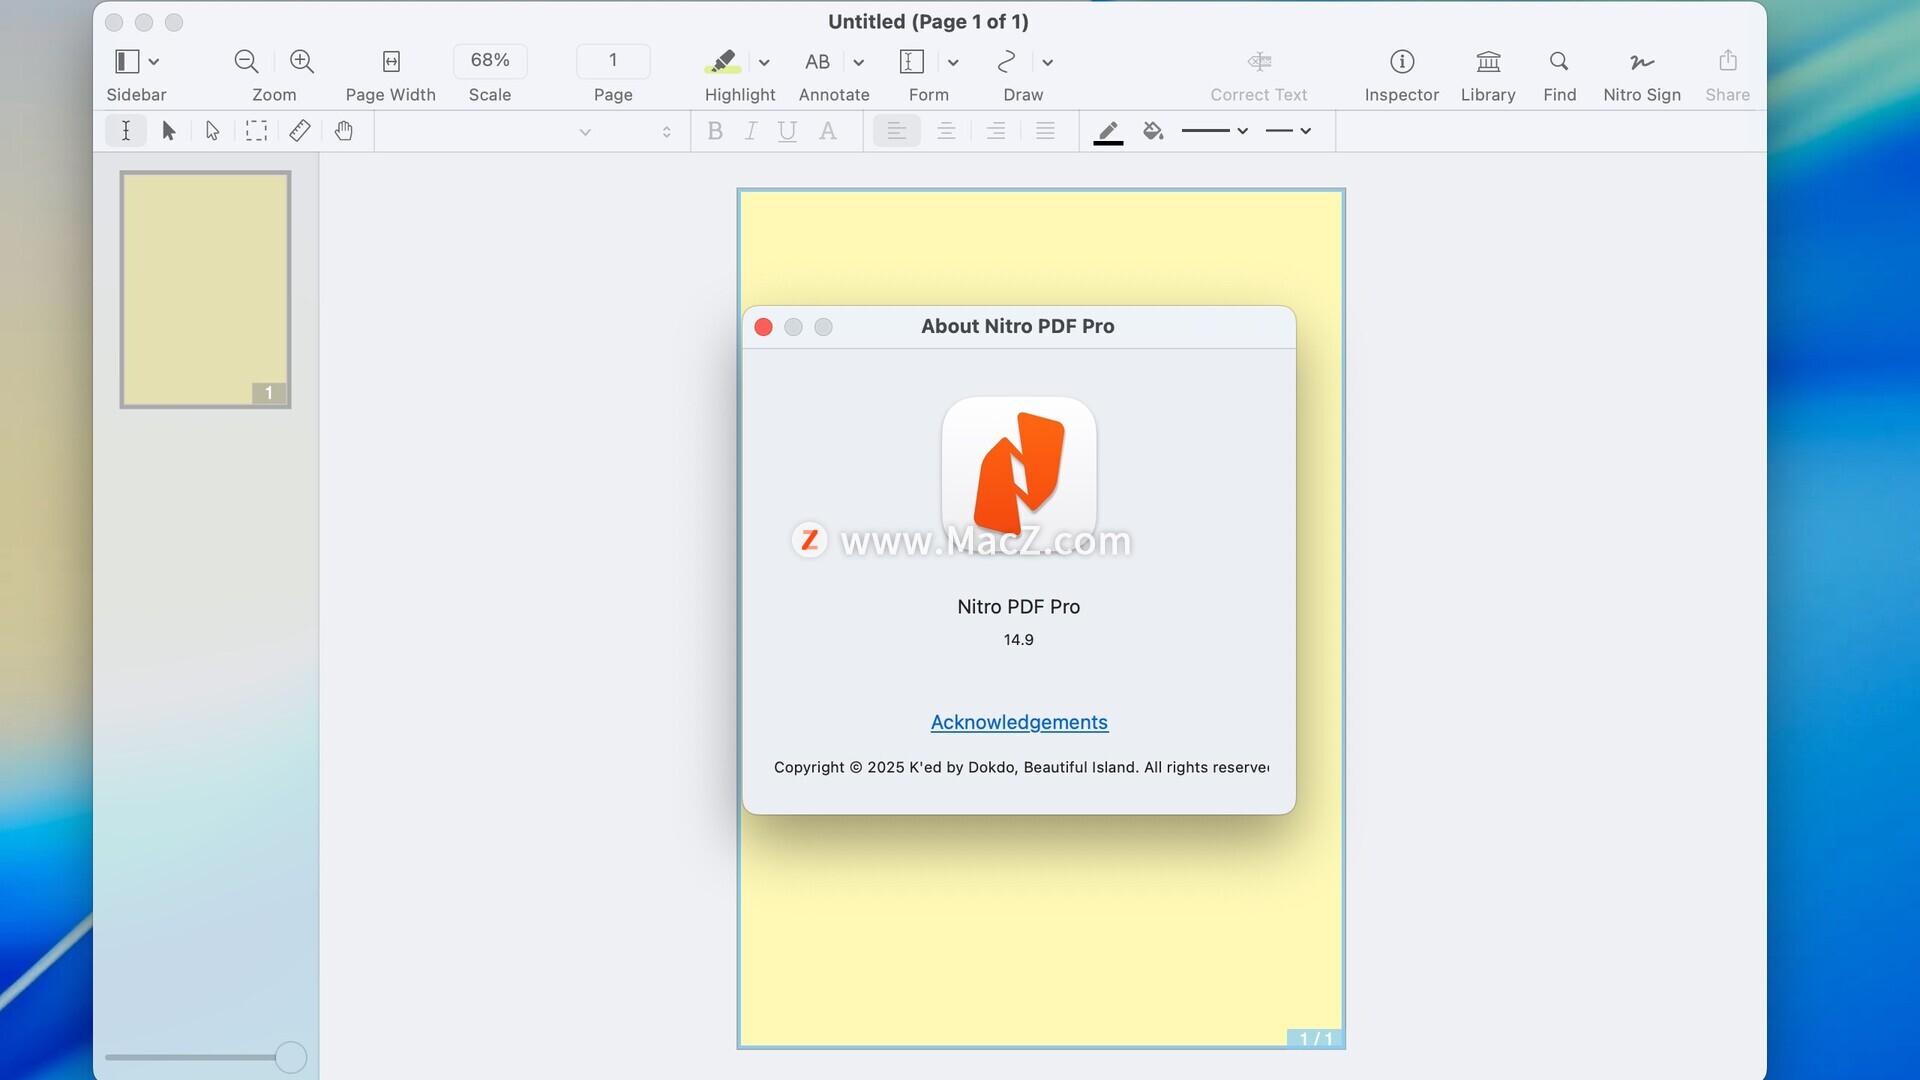Screen dimensions: 1920x1080
Task: Click the Share button
Action: click(1727, 61)
